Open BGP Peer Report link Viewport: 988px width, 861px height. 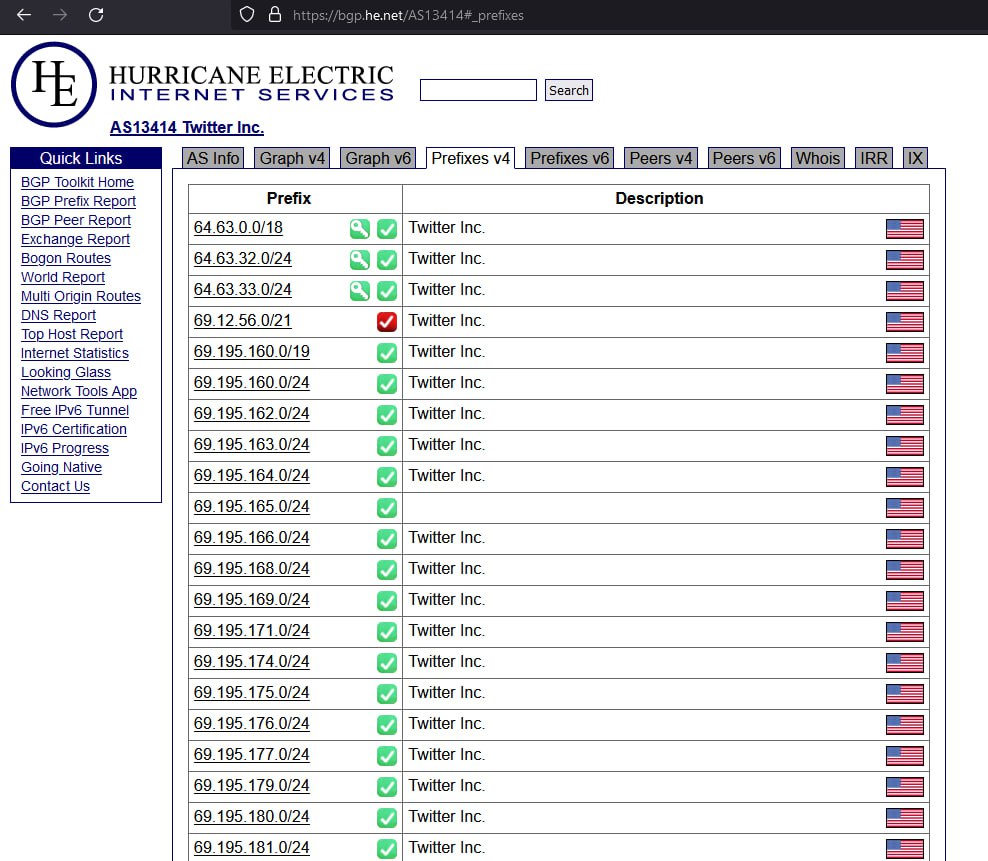(x=76, y=220)
